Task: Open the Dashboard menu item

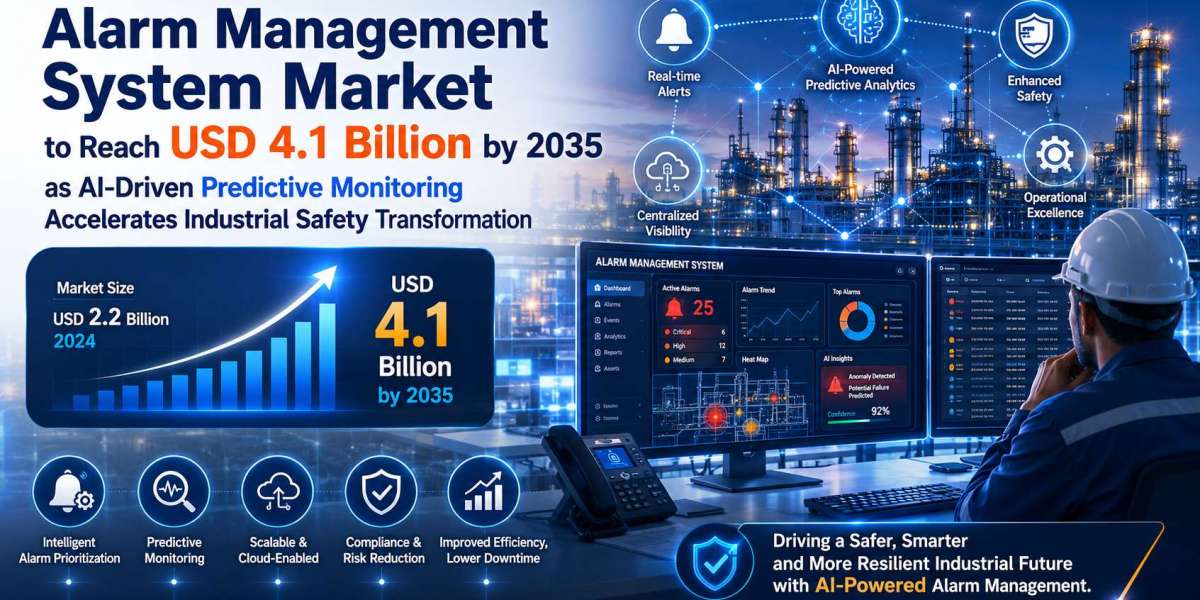Action: point(618,289)
